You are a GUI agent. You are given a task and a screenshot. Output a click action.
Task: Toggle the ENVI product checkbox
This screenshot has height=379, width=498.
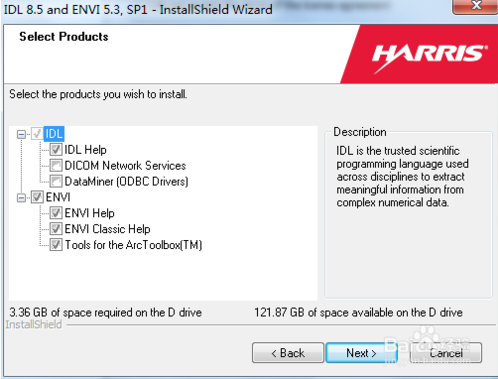coord(37,197)
